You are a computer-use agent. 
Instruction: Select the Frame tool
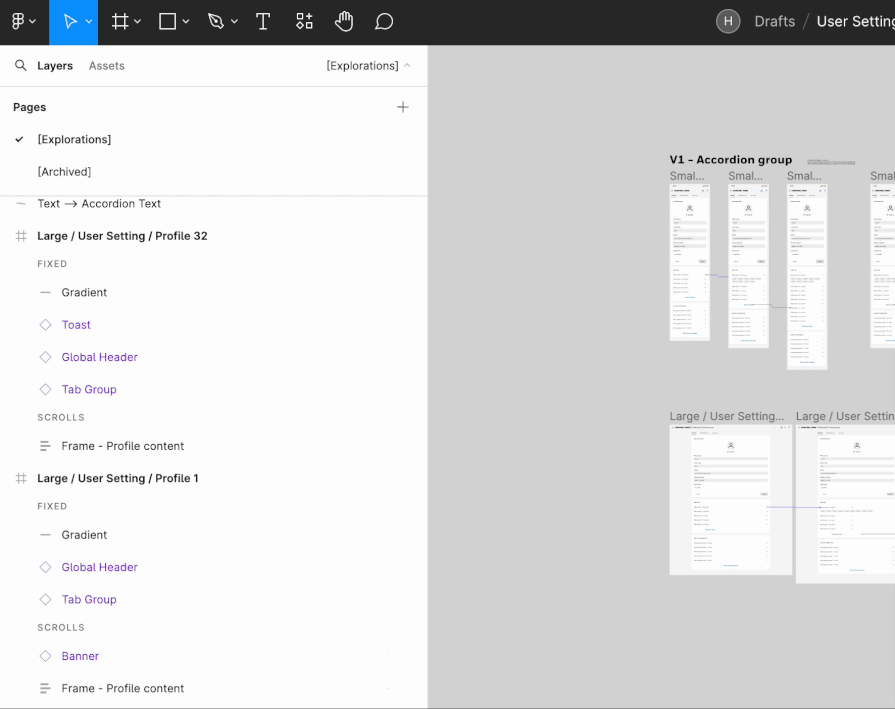(120, 22)
